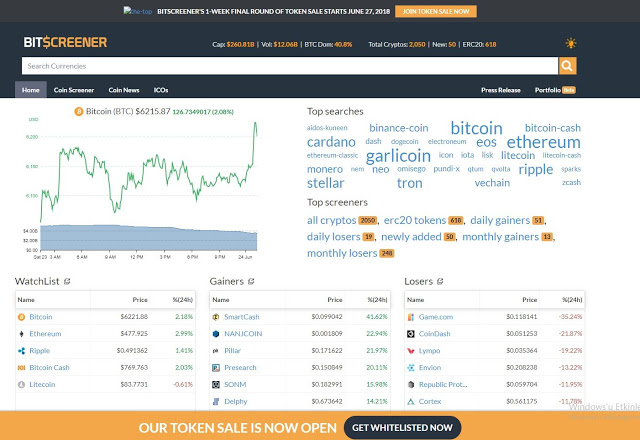This screenshot has height=440, width=640.
Task: Click the Ripple icon in WatchList
Action: tap(21, 351)
